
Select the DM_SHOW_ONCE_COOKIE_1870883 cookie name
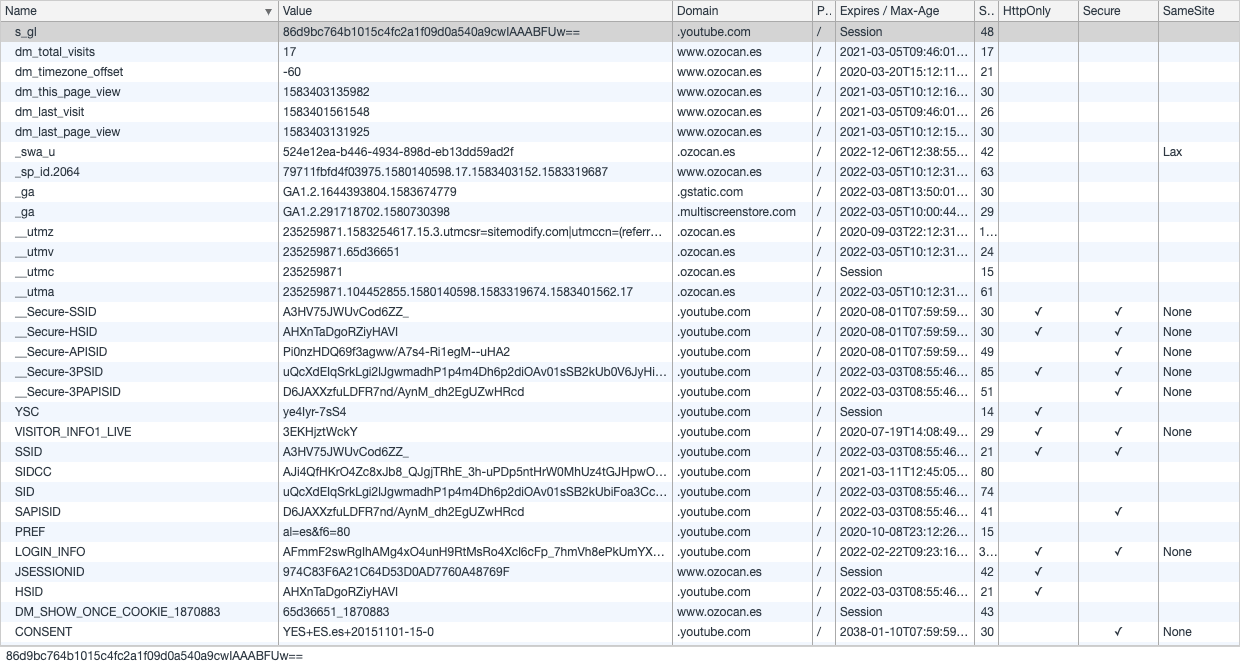click(118, 612)
